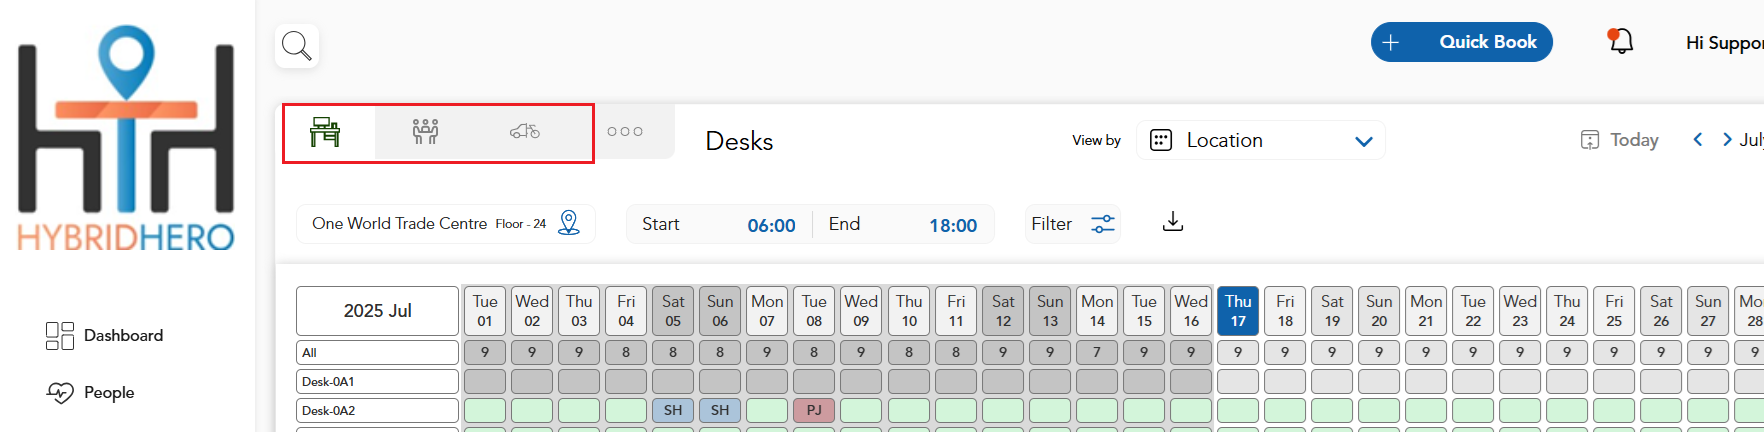Click the Quick Book button

tap(1461, 42)
